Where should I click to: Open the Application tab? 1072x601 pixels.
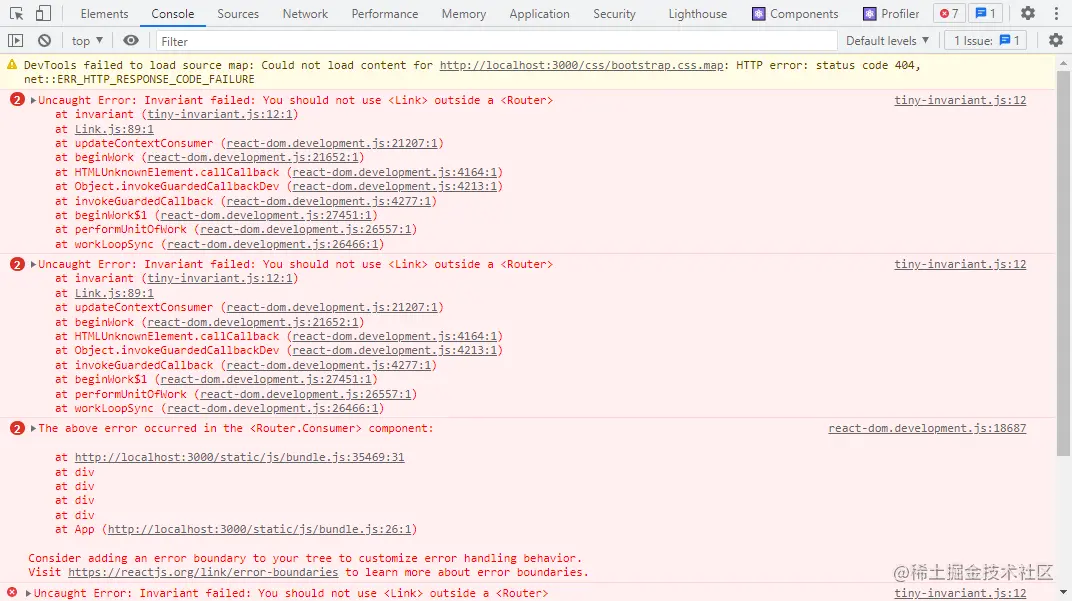539,14
